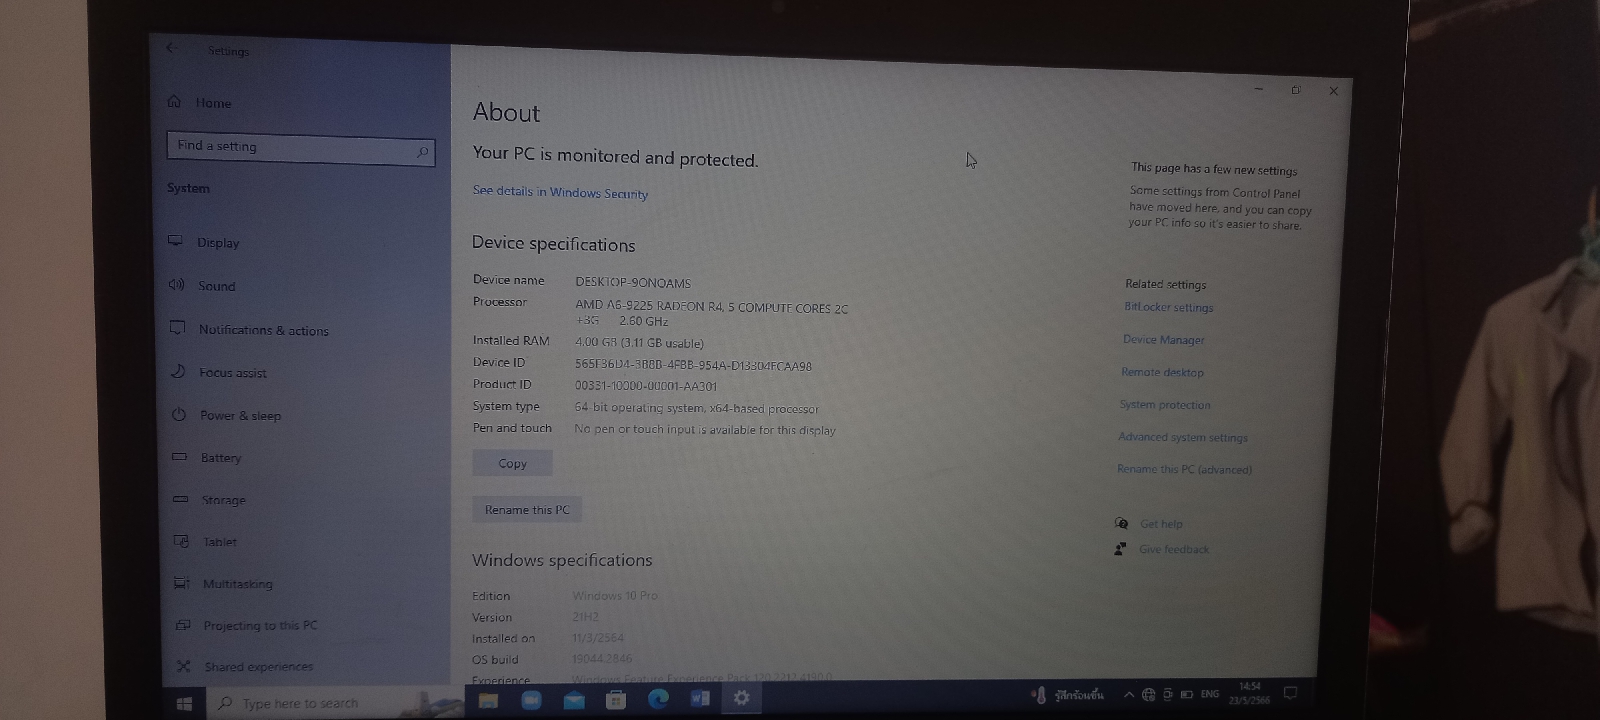Open BitLocker settings link
Screen dimensions: 1600x720
(1169, 307)
